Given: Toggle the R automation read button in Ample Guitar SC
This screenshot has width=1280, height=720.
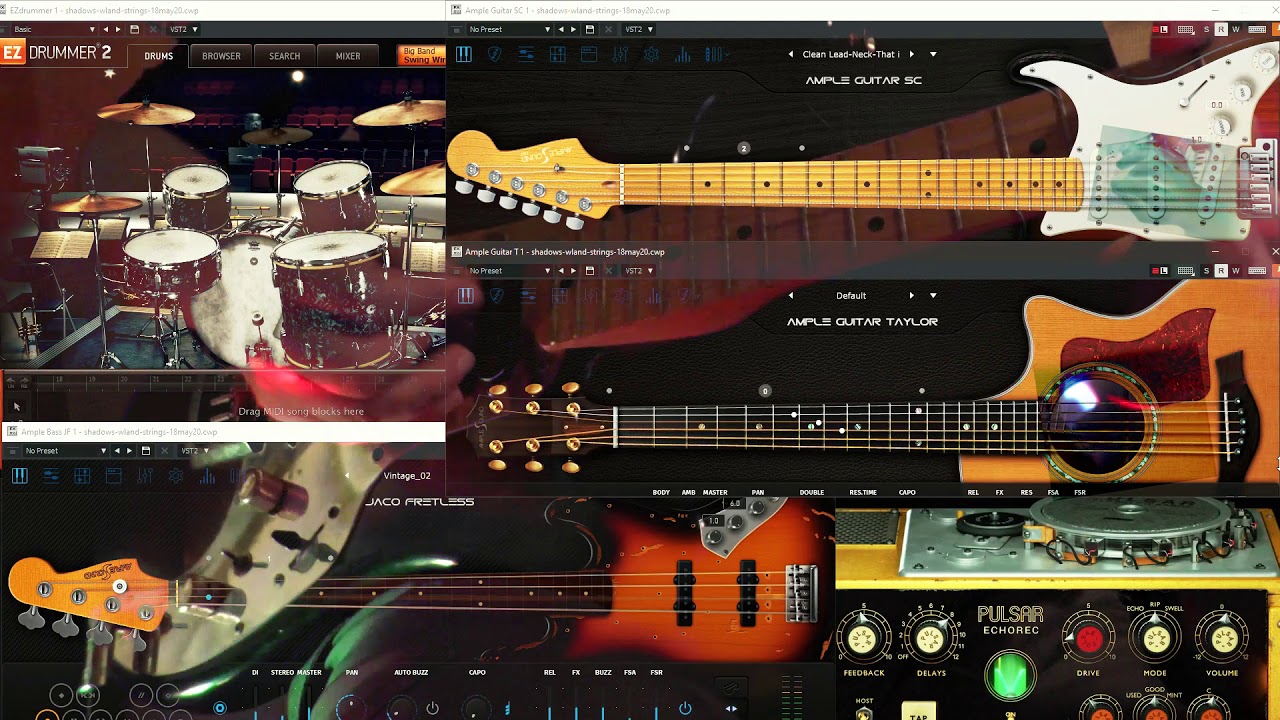Looking at the screenshot, I should pos(1221,30).
